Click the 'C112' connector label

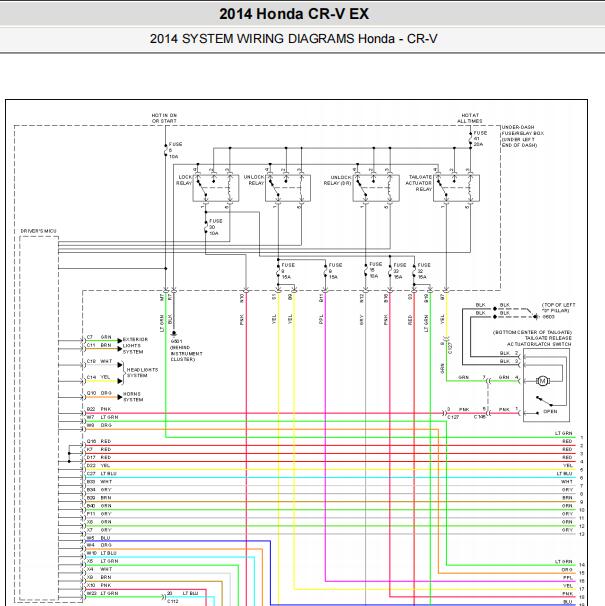[x=173, y=601]
